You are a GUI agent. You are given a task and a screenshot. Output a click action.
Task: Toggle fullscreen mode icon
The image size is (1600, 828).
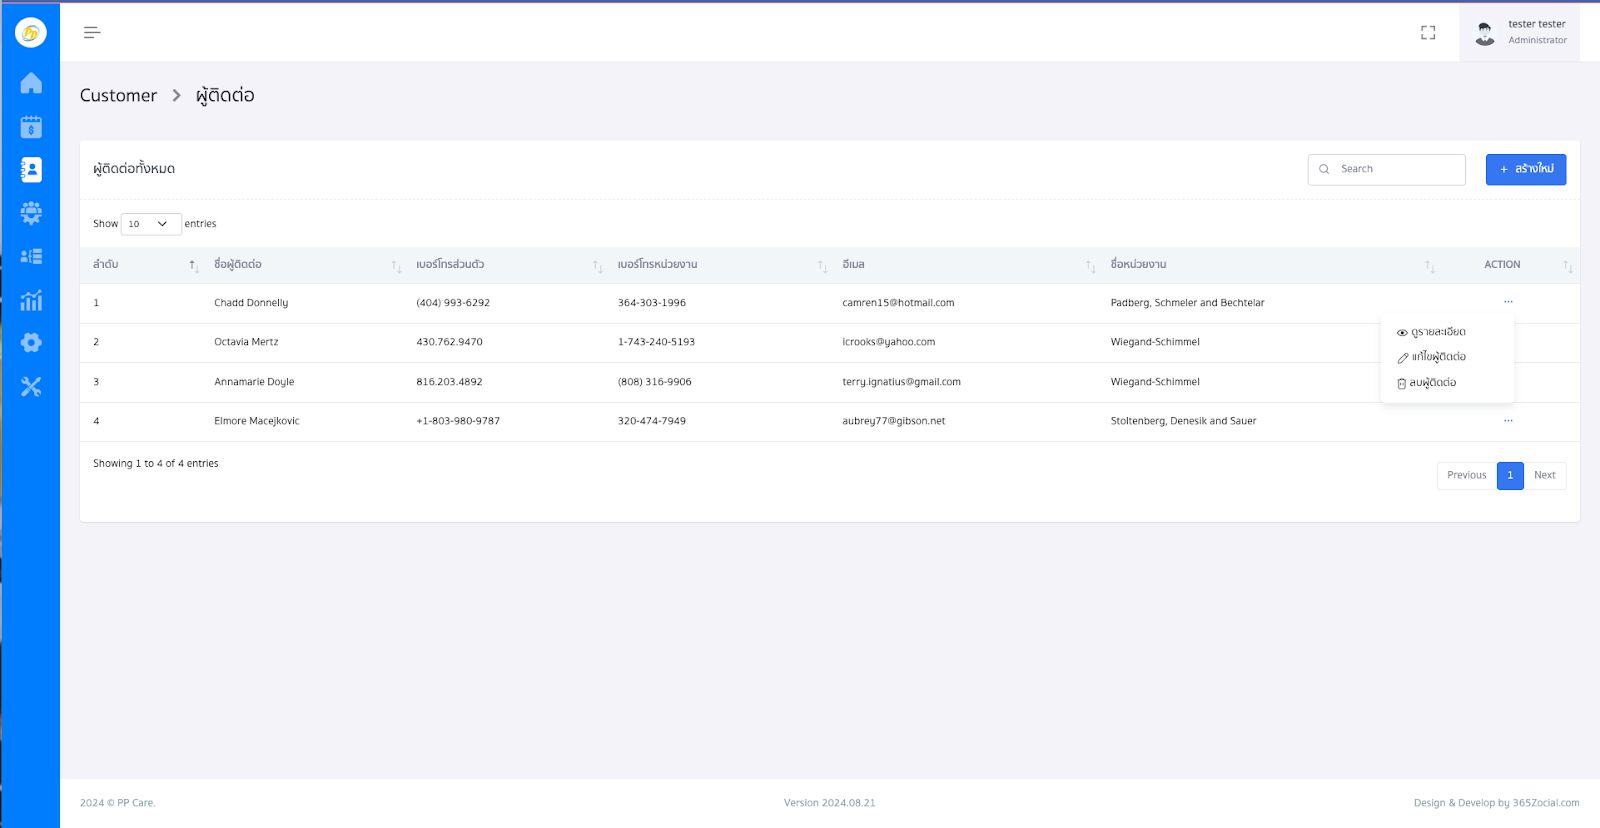click(x=1428, y=33)
